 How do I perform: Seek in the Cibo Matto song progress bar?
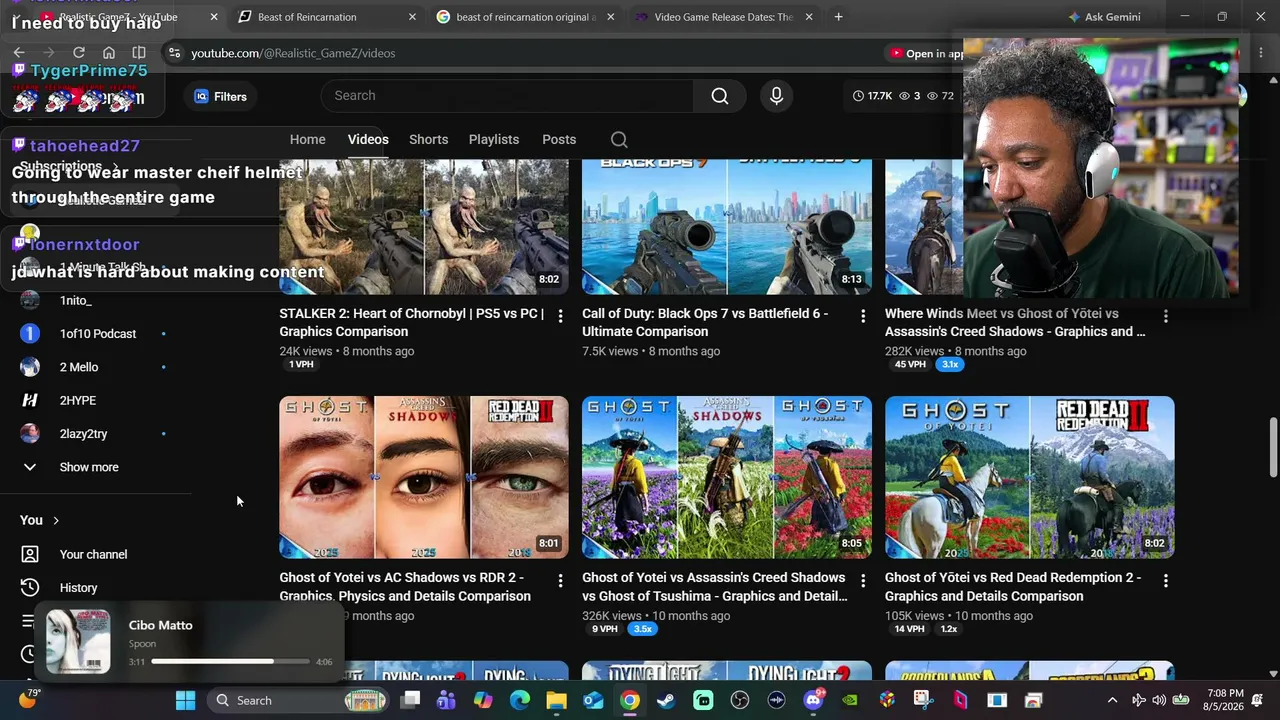click(230, 661)
